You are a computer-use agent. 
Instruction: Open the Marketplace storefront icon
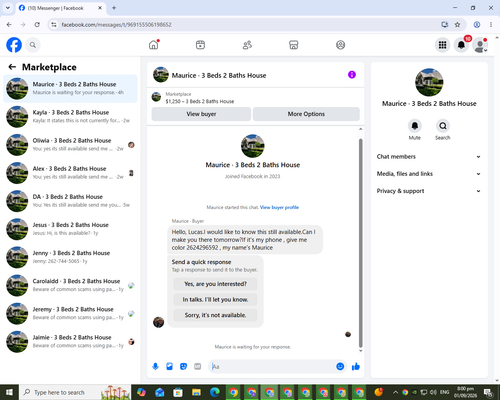click(294, 45)
